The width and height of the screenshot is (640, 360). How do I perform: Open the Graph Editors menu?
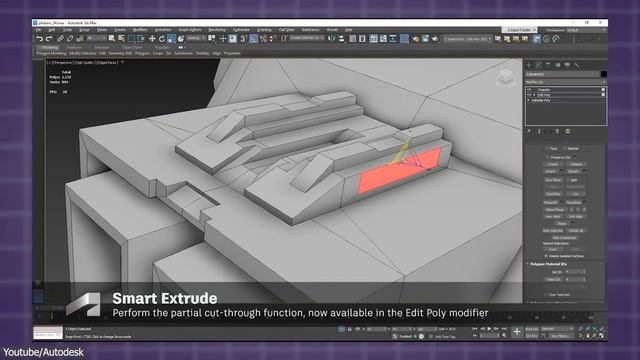(190, 30)
